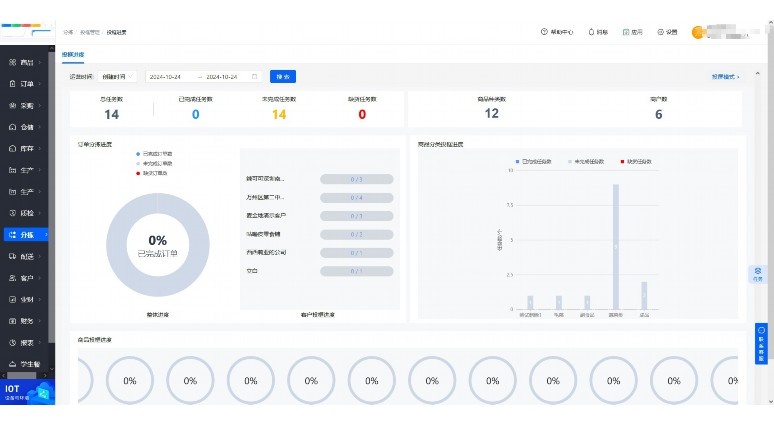Click the 学生餐 meal icon in sidebar
The width and height of the screenshot is (774, 425).
click(x=12, y=364)
